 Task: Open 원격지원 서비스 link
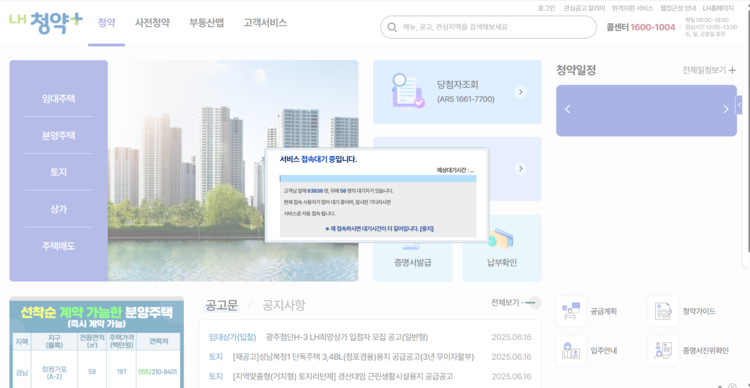tap(632, 8)
